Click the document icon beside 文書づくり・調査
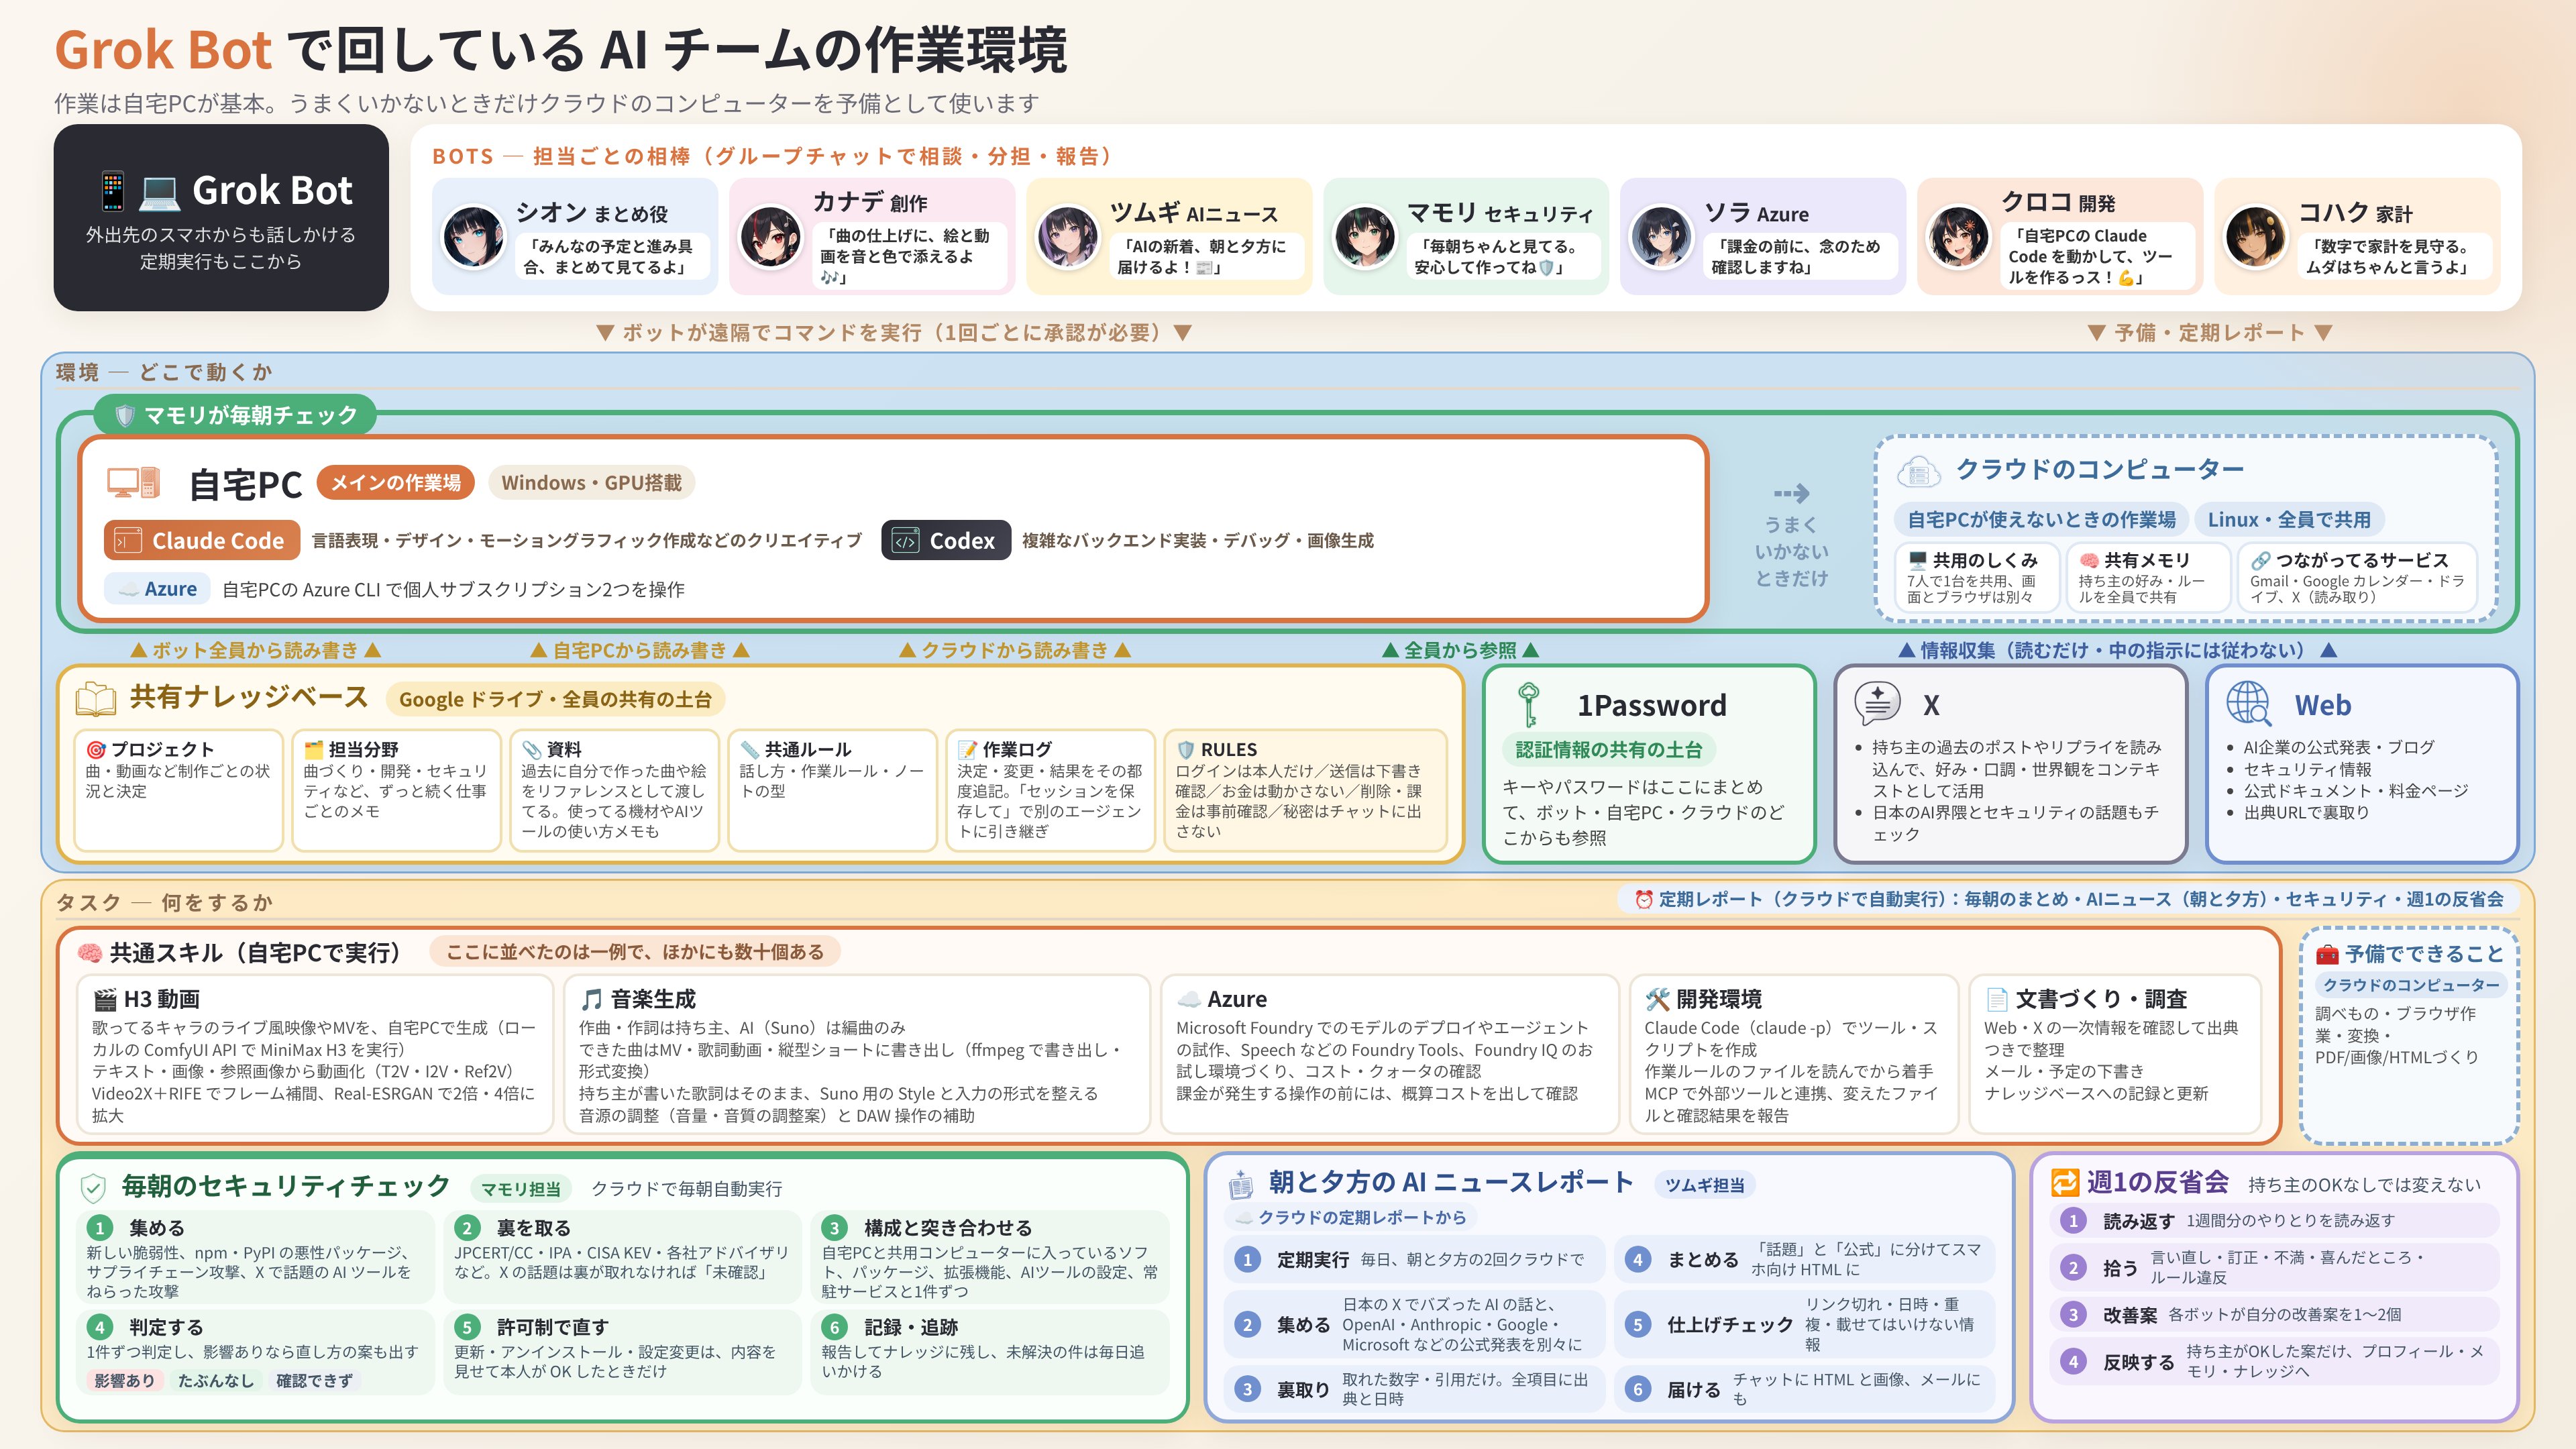This screenshot has width=2576, height=1449. [1996, 999]
